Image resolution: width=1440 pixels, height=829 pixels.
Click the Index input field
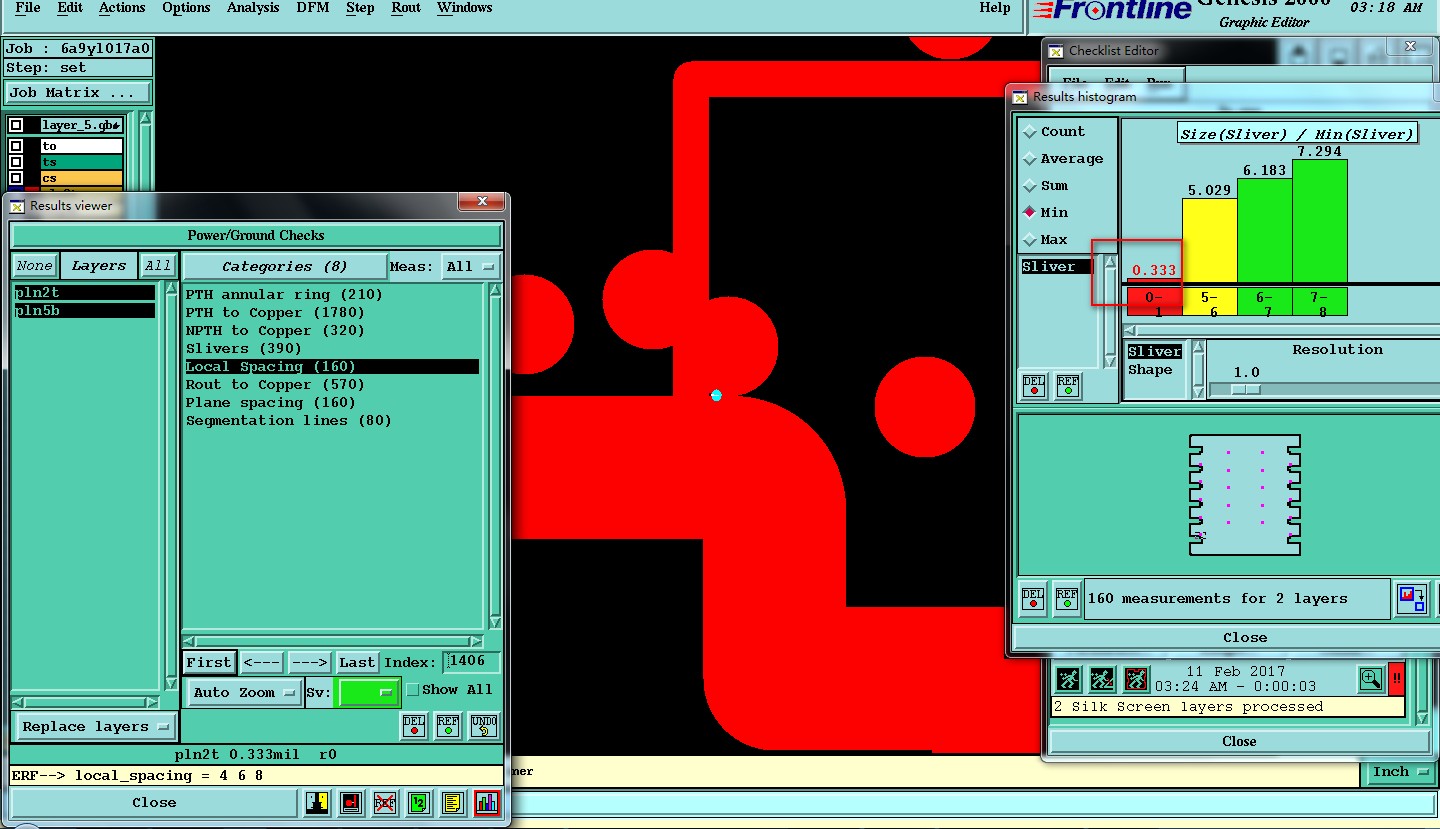click(473, 662)
